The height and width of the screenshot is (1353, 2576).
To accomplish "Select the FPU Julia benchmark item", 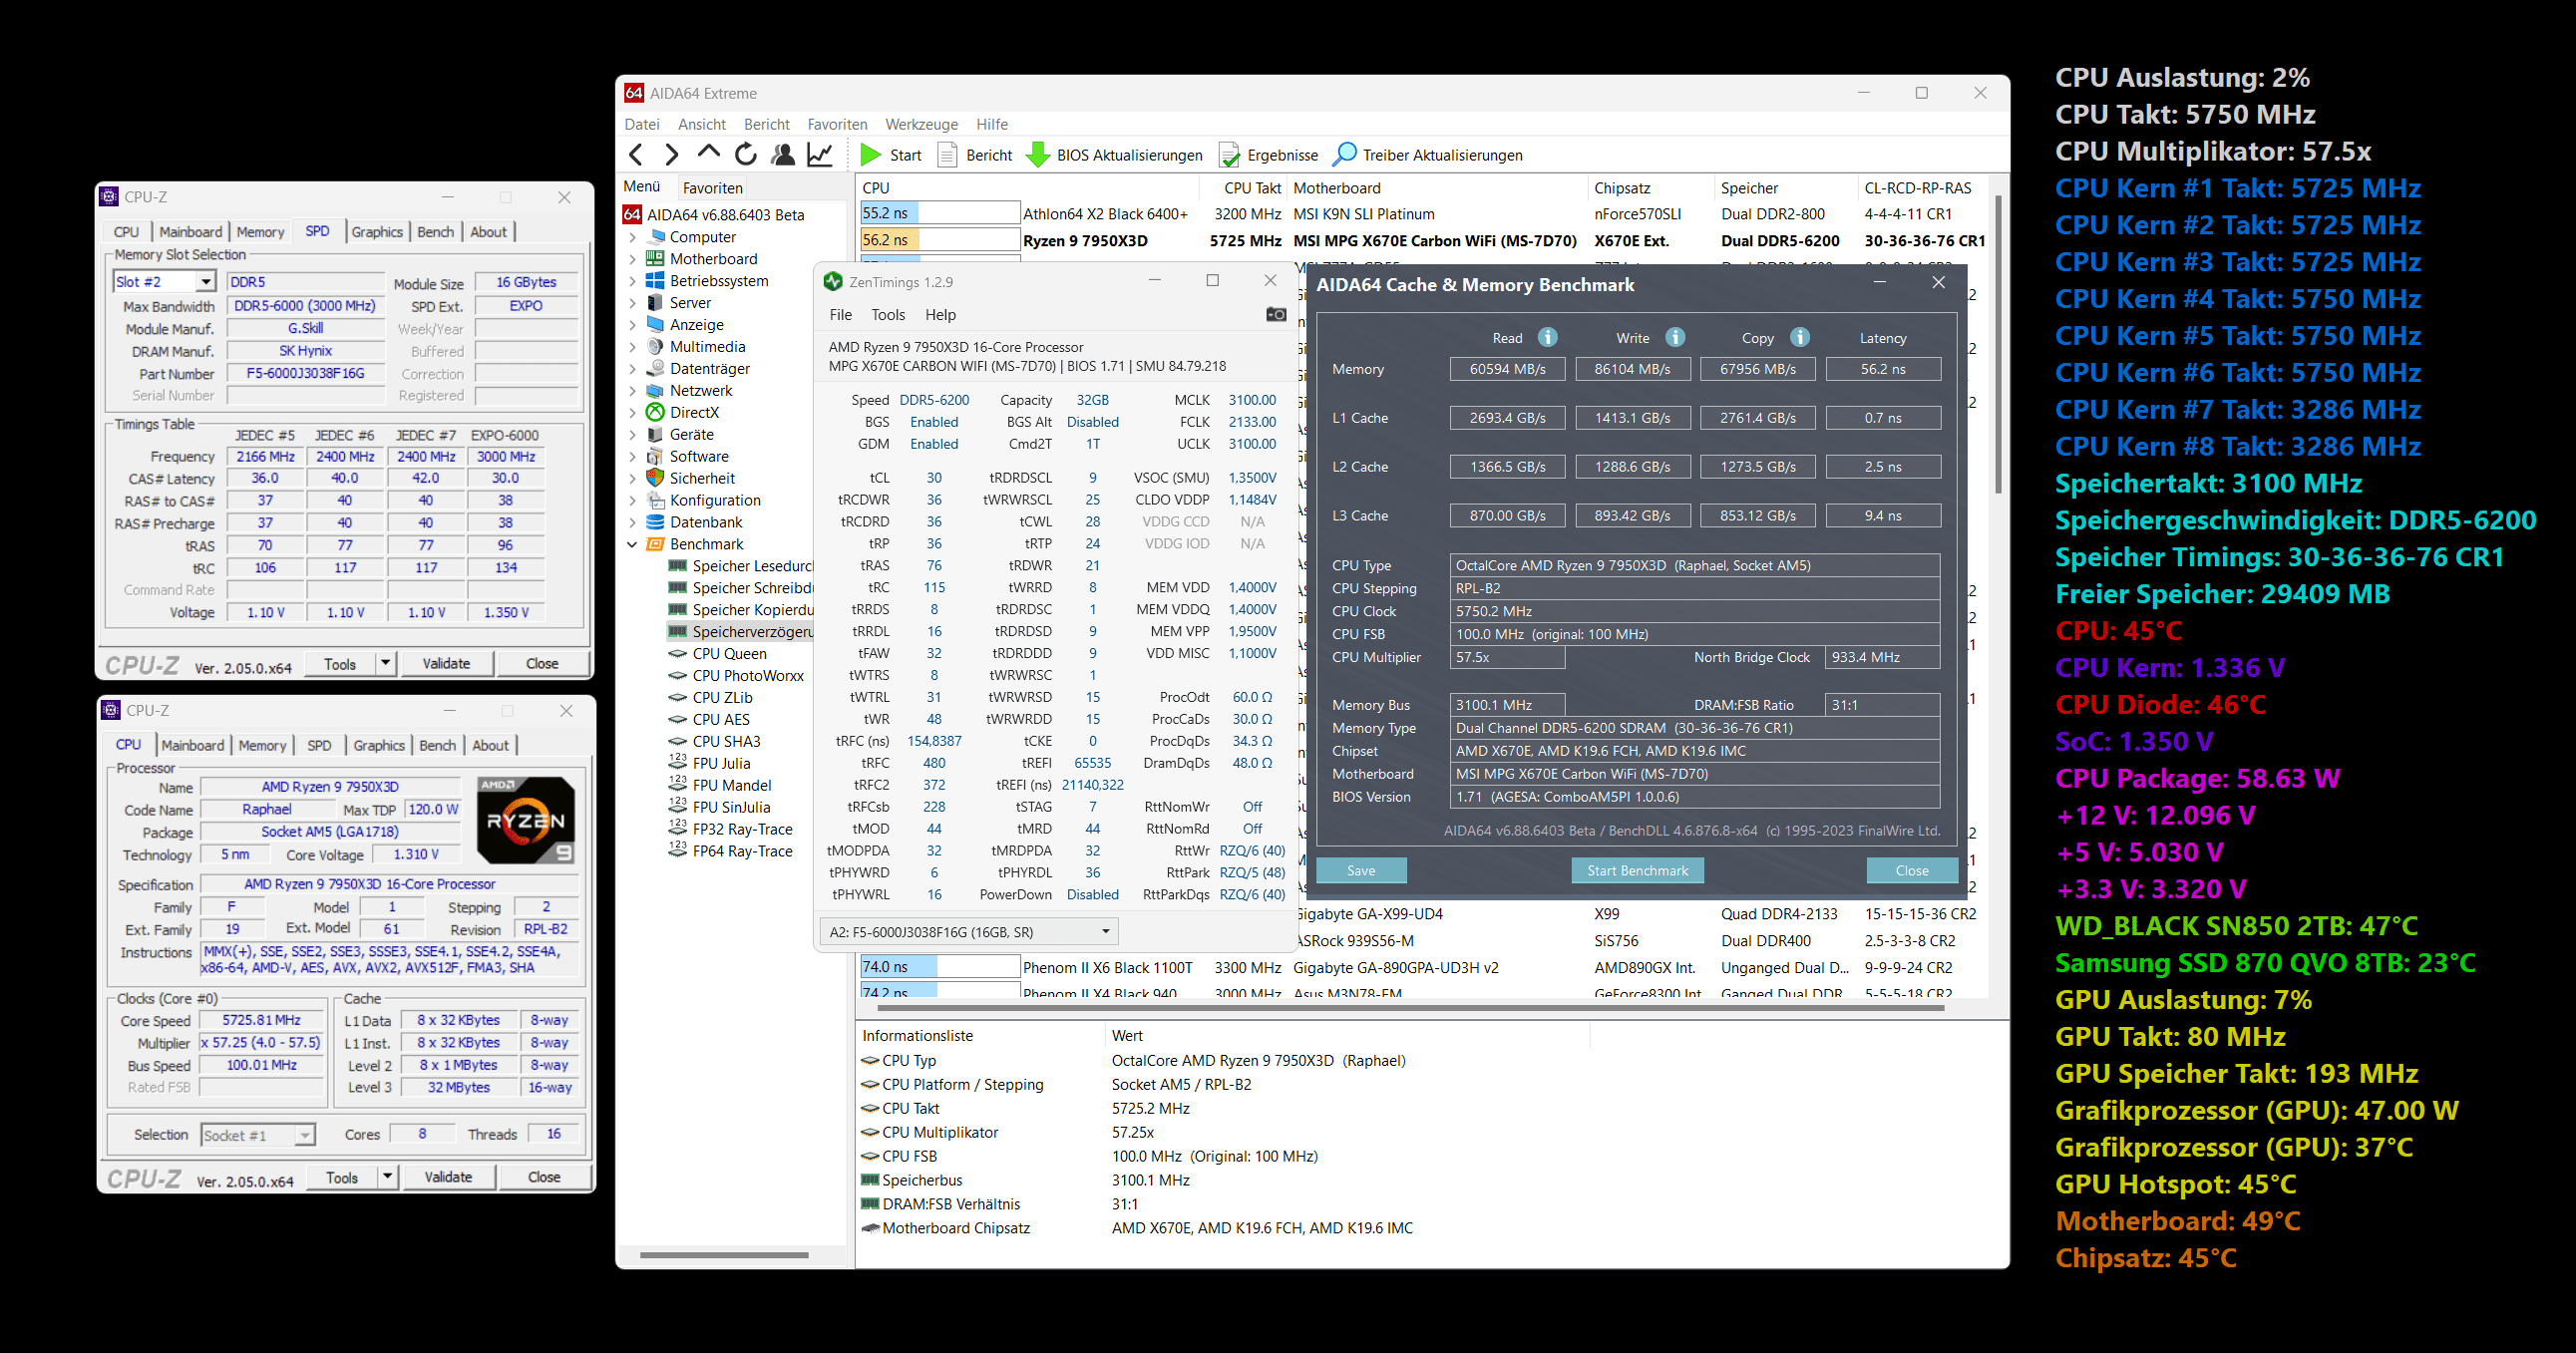I will [721, 763].
